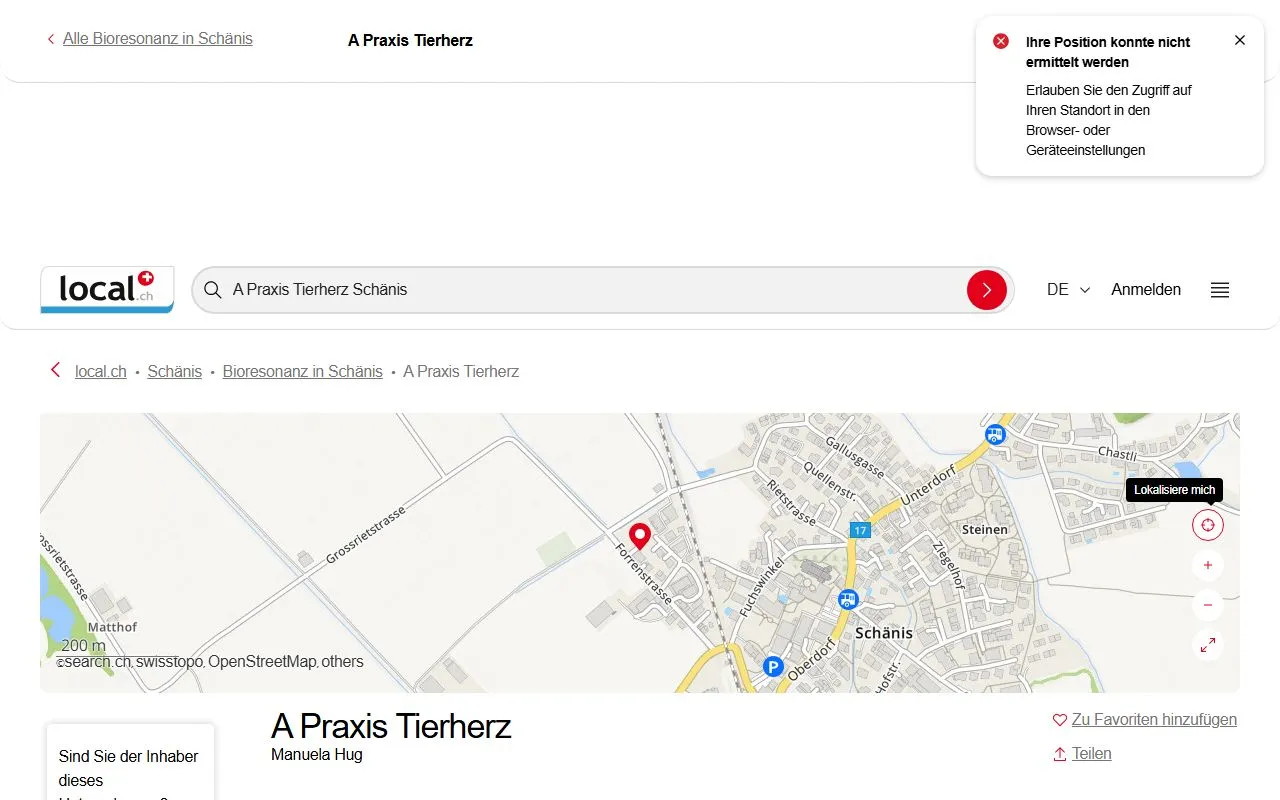Click the blue parking P icon on the map

click(x=773, y=667)
